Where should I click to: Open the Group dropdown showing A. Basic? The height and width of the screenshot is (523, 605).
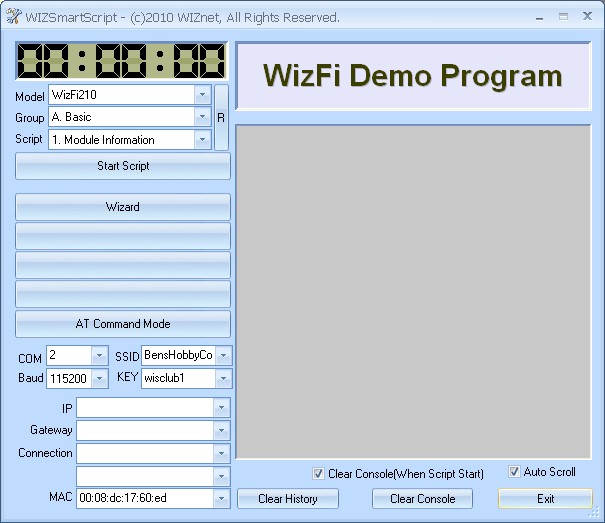coord(202,117)
